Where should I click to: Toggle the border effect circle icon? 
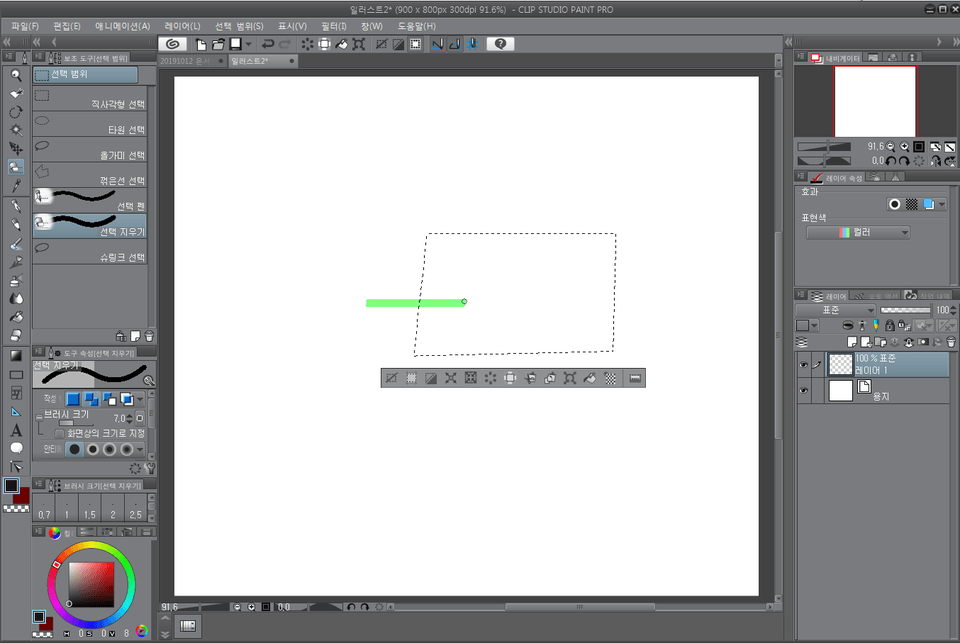pyautogui.click(x=894, y=205)
